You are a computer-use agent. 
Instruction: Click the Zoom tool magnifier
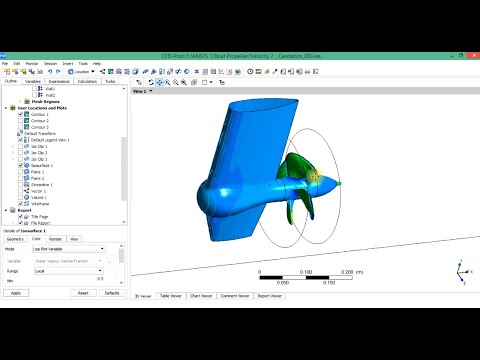tap(167, 82)
